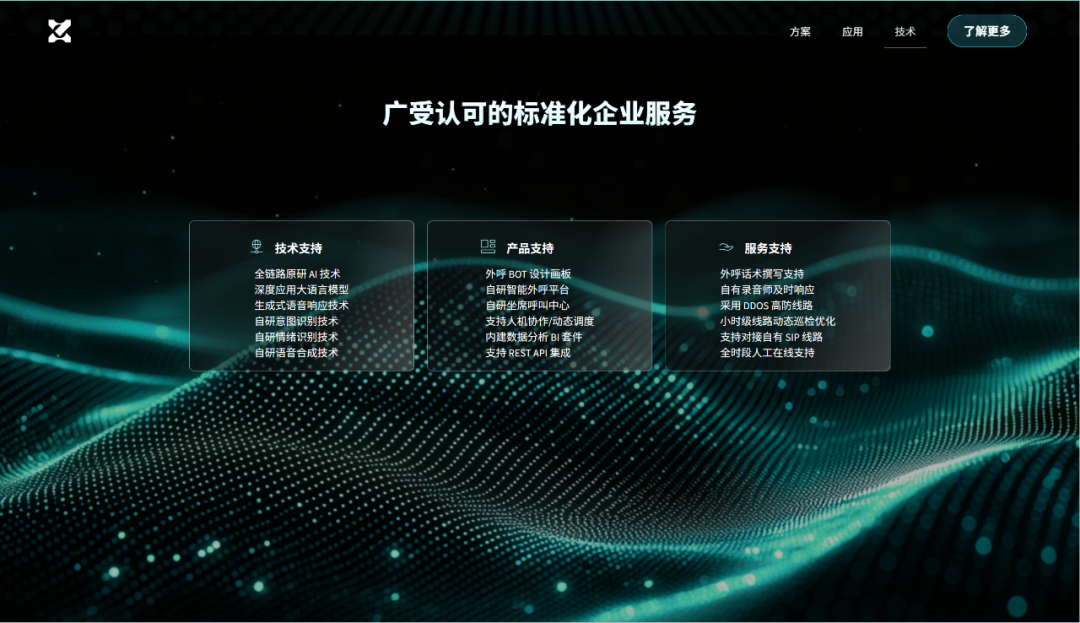Click 深度应用大语言模型 in 技术支持 card
This screenshot has width=1080, height=623.
point(300,289)
